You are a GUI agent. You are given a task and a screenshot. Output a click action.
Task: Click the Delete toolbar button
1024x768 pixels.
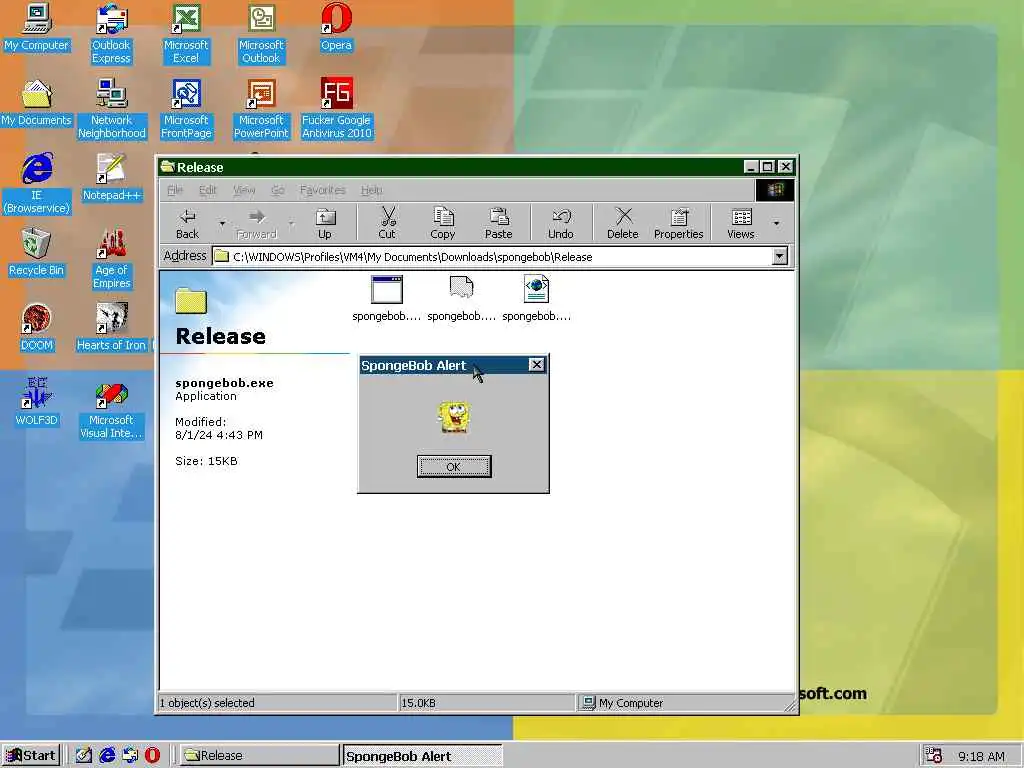[x=622, y=223]
